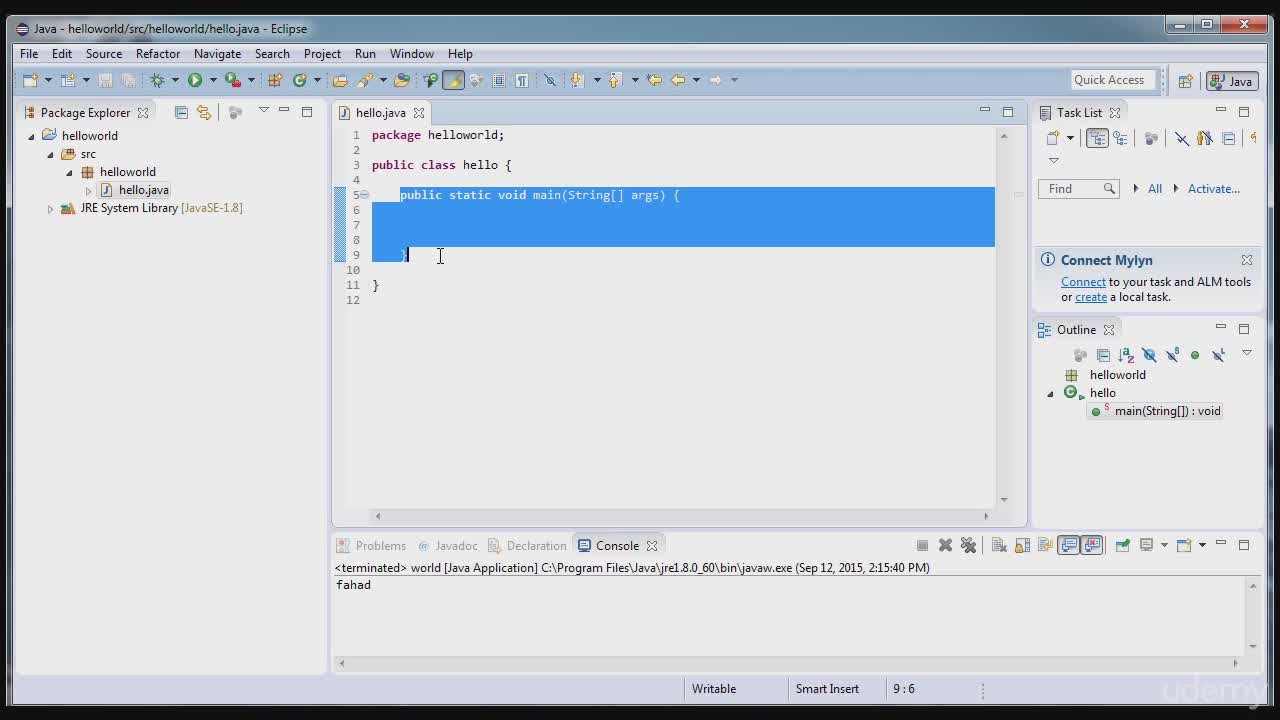Click the create local task link
The width and height of the screenshot is (1280, 720).
(1091, 297)
